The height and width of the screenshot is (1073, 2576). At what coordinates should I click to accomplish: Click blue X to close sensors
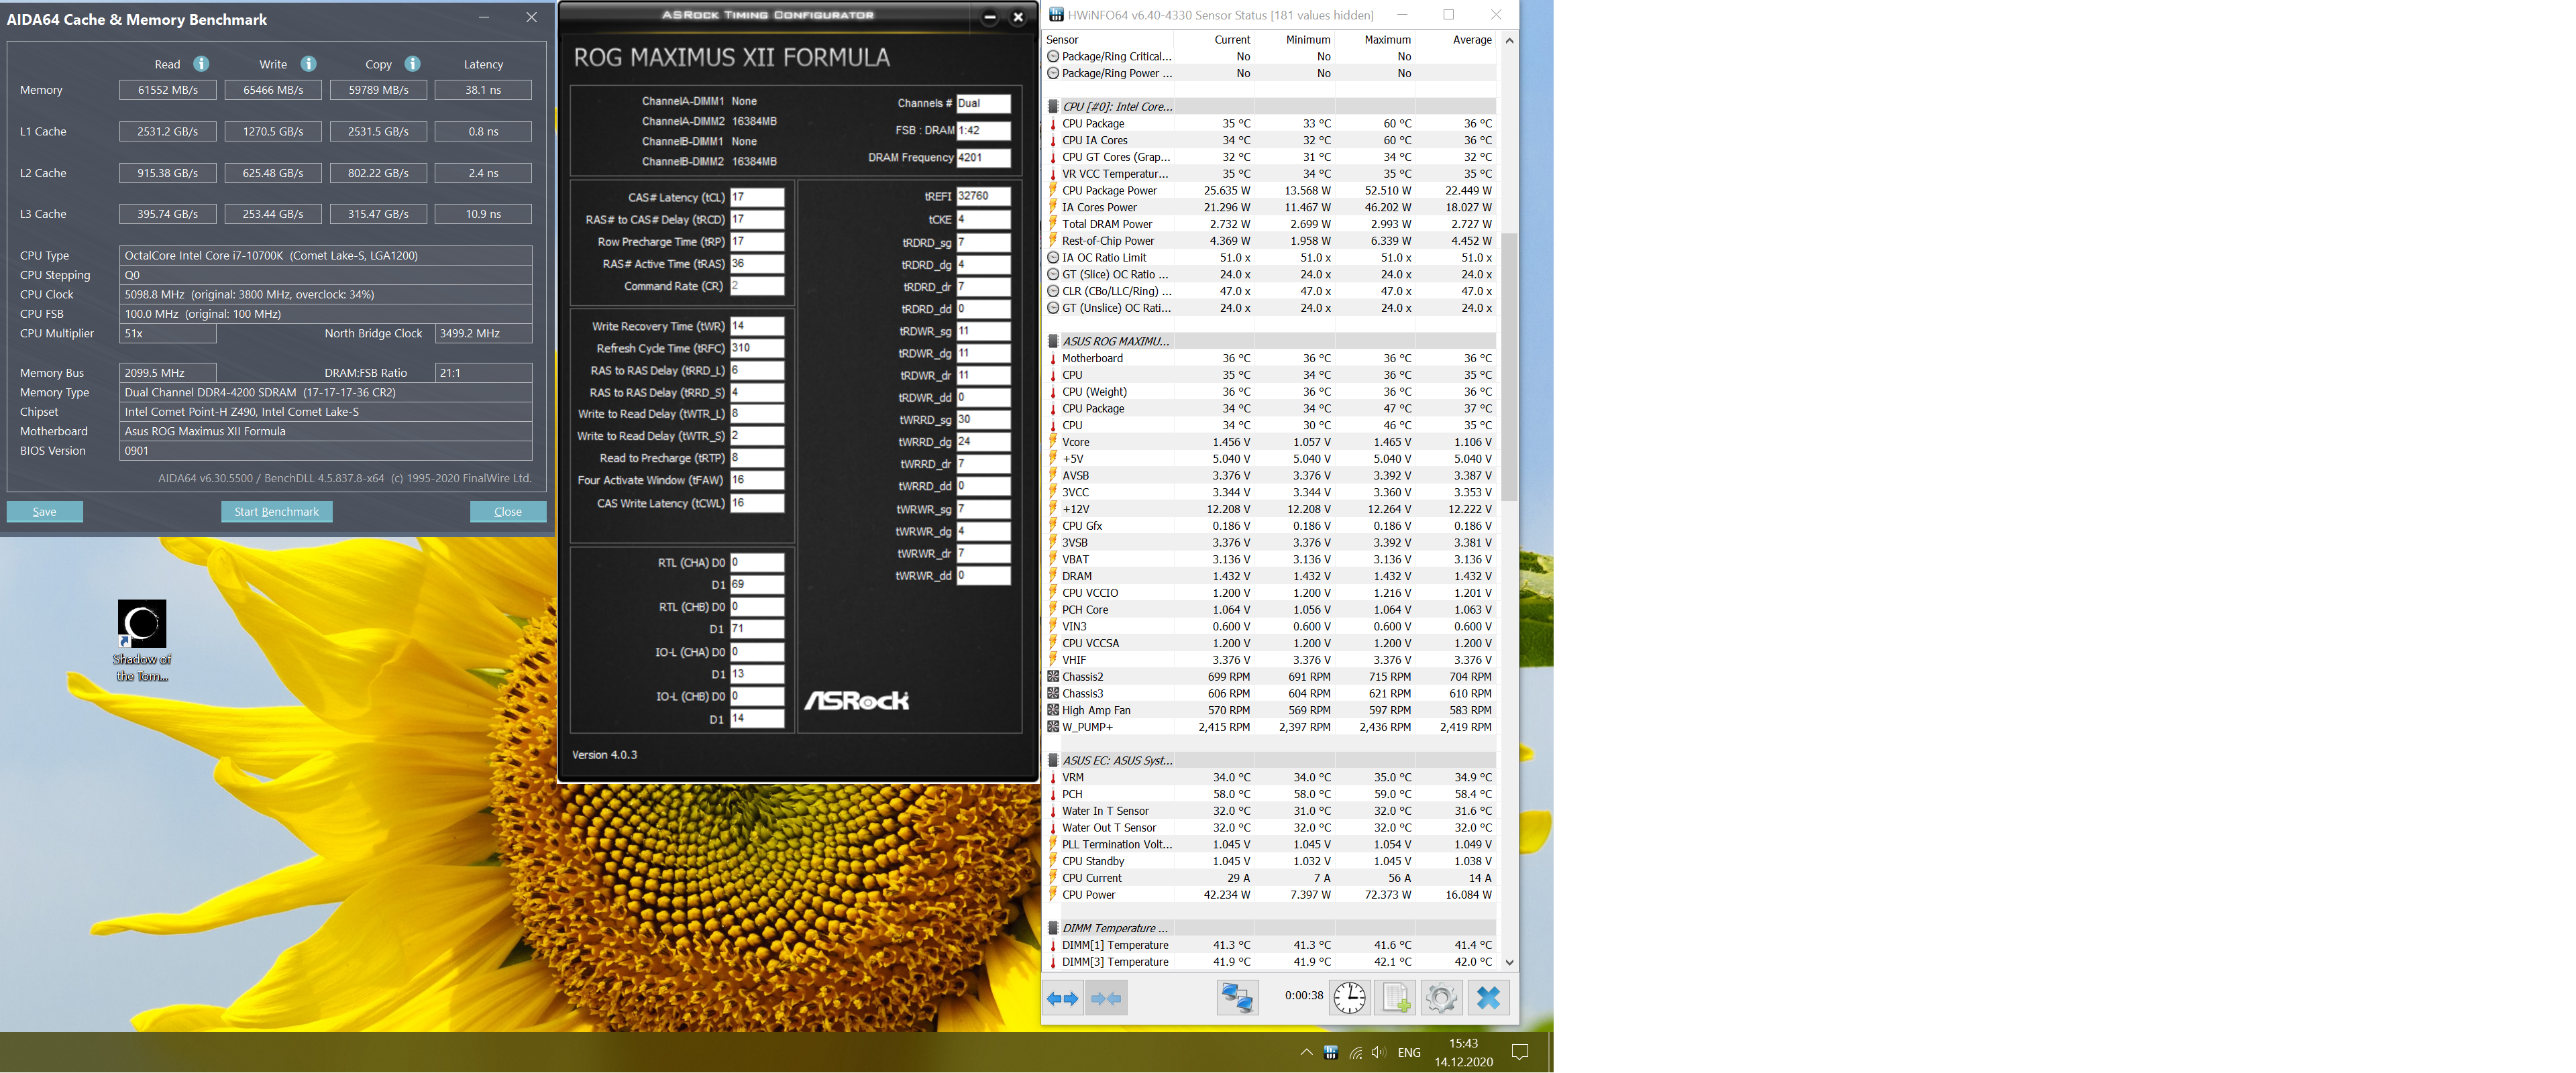point(1488,998)
